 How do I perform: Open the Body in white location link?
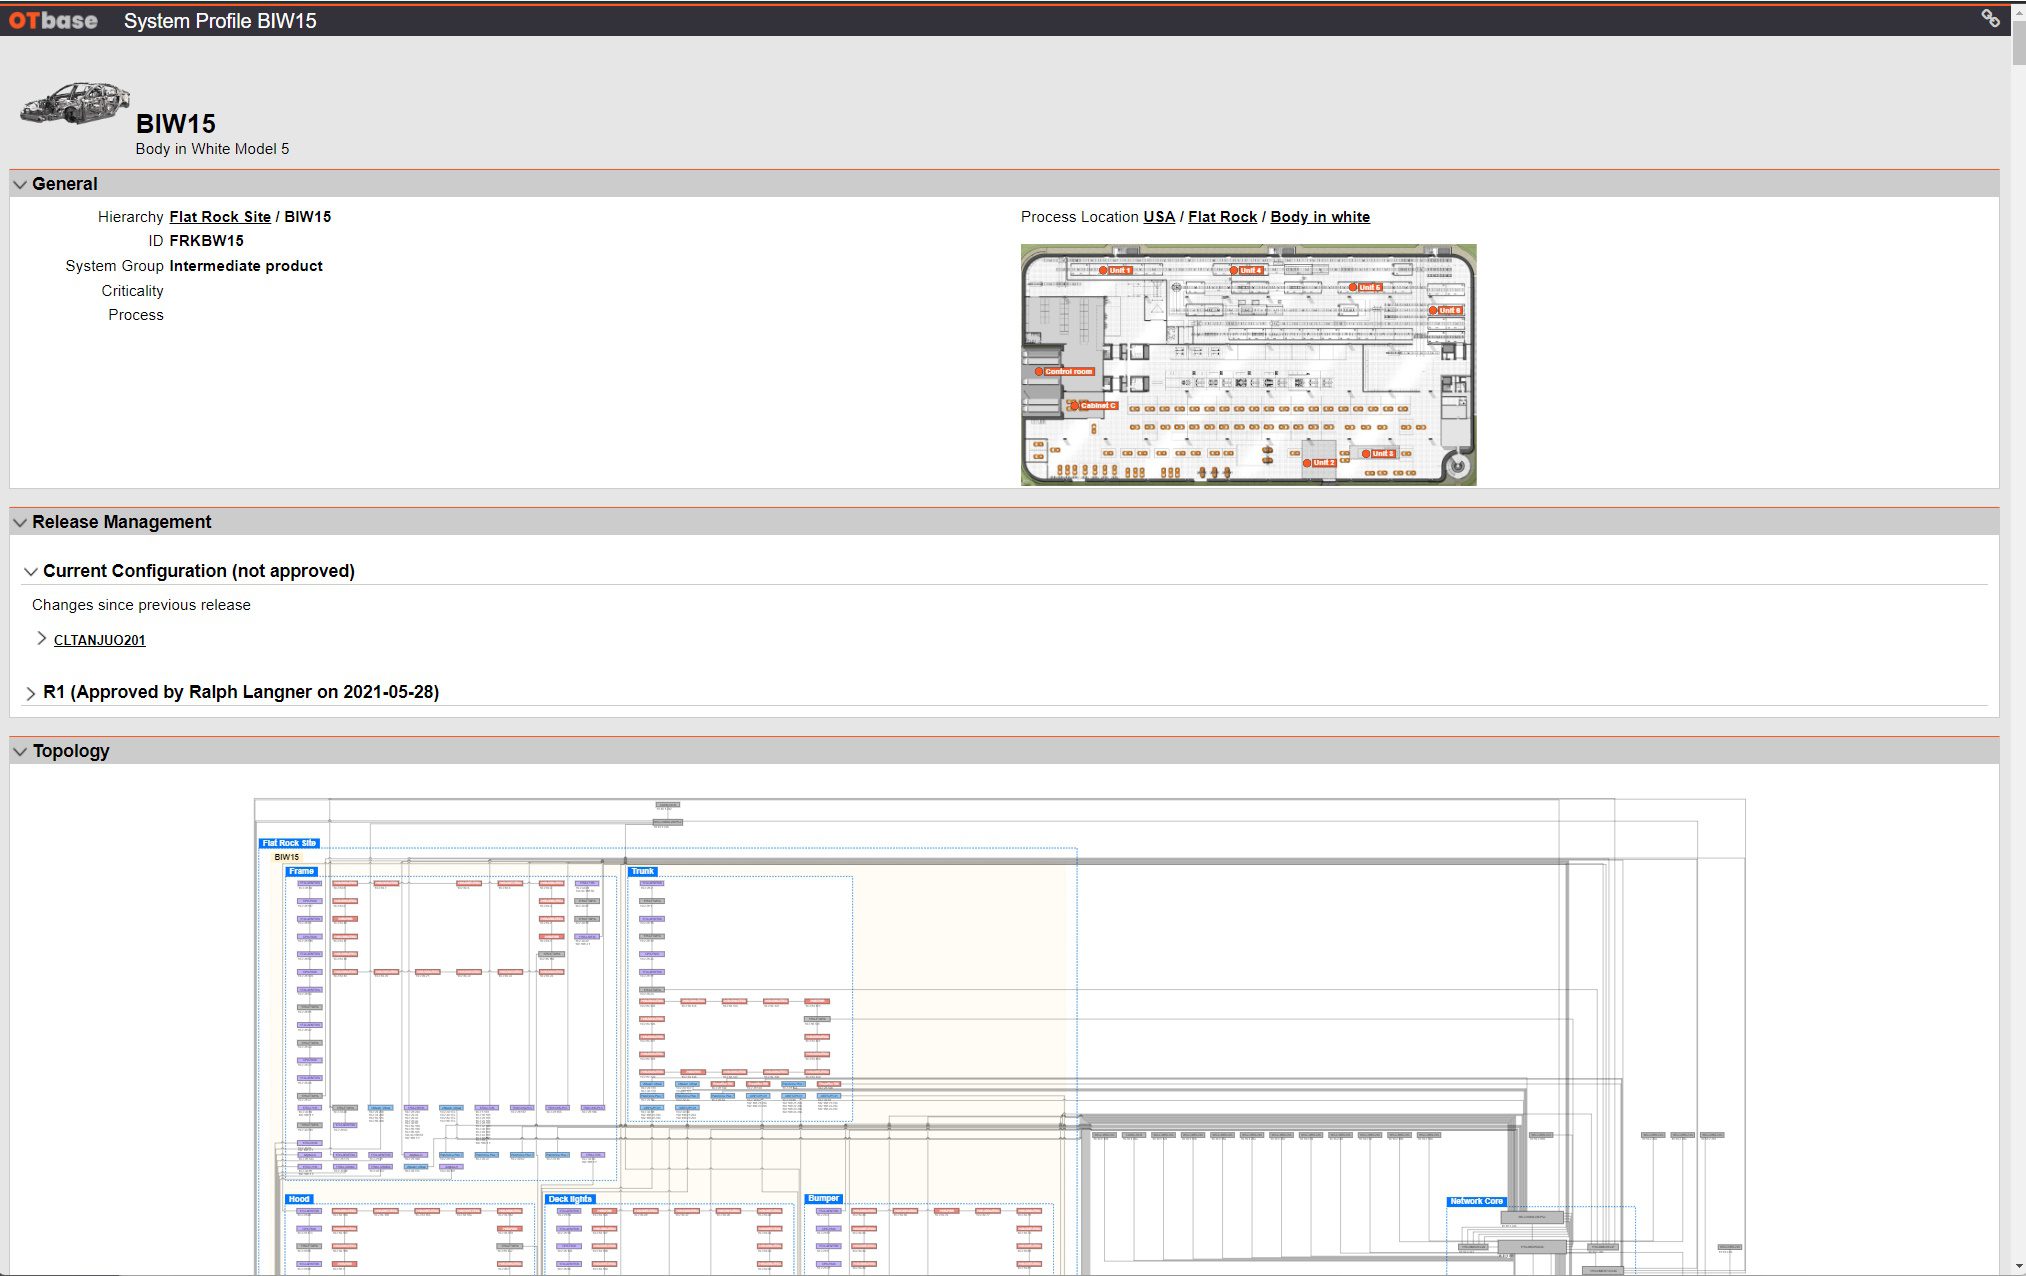point(1320,217)
